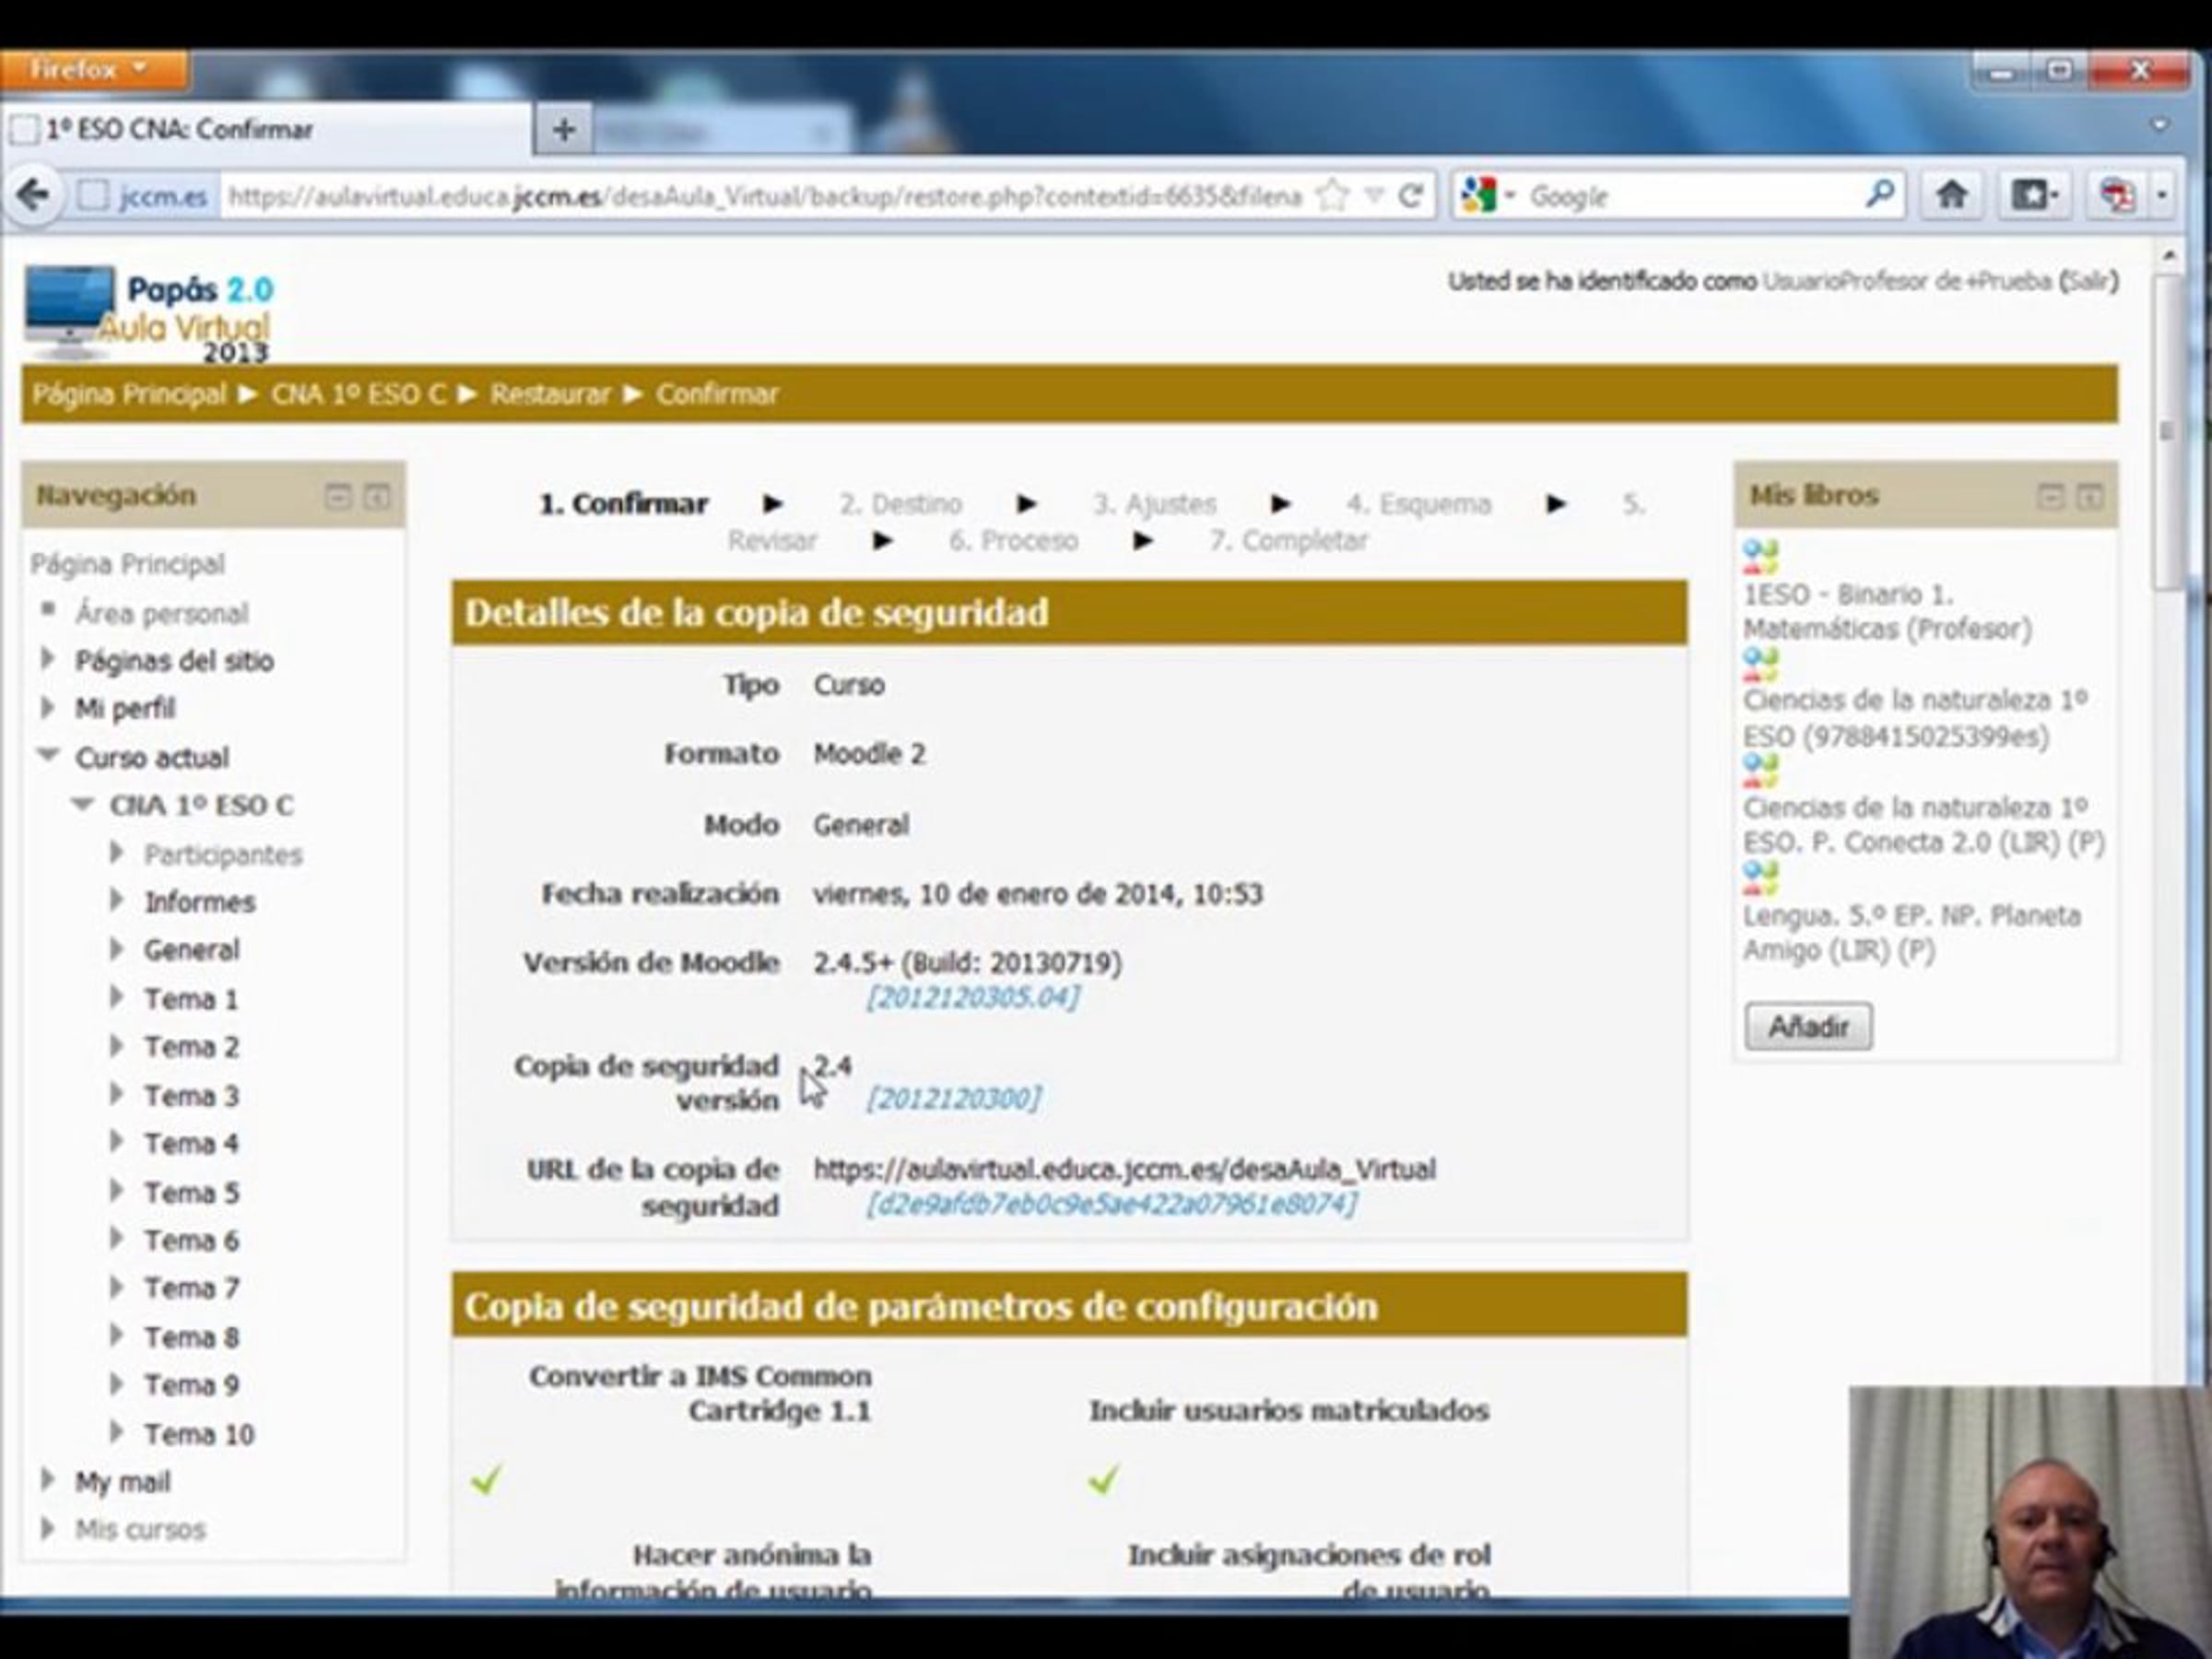Open CNA 1º ESO C breadcrumb link
The width and height of the screenshot is (2212, 1659).
359,394
